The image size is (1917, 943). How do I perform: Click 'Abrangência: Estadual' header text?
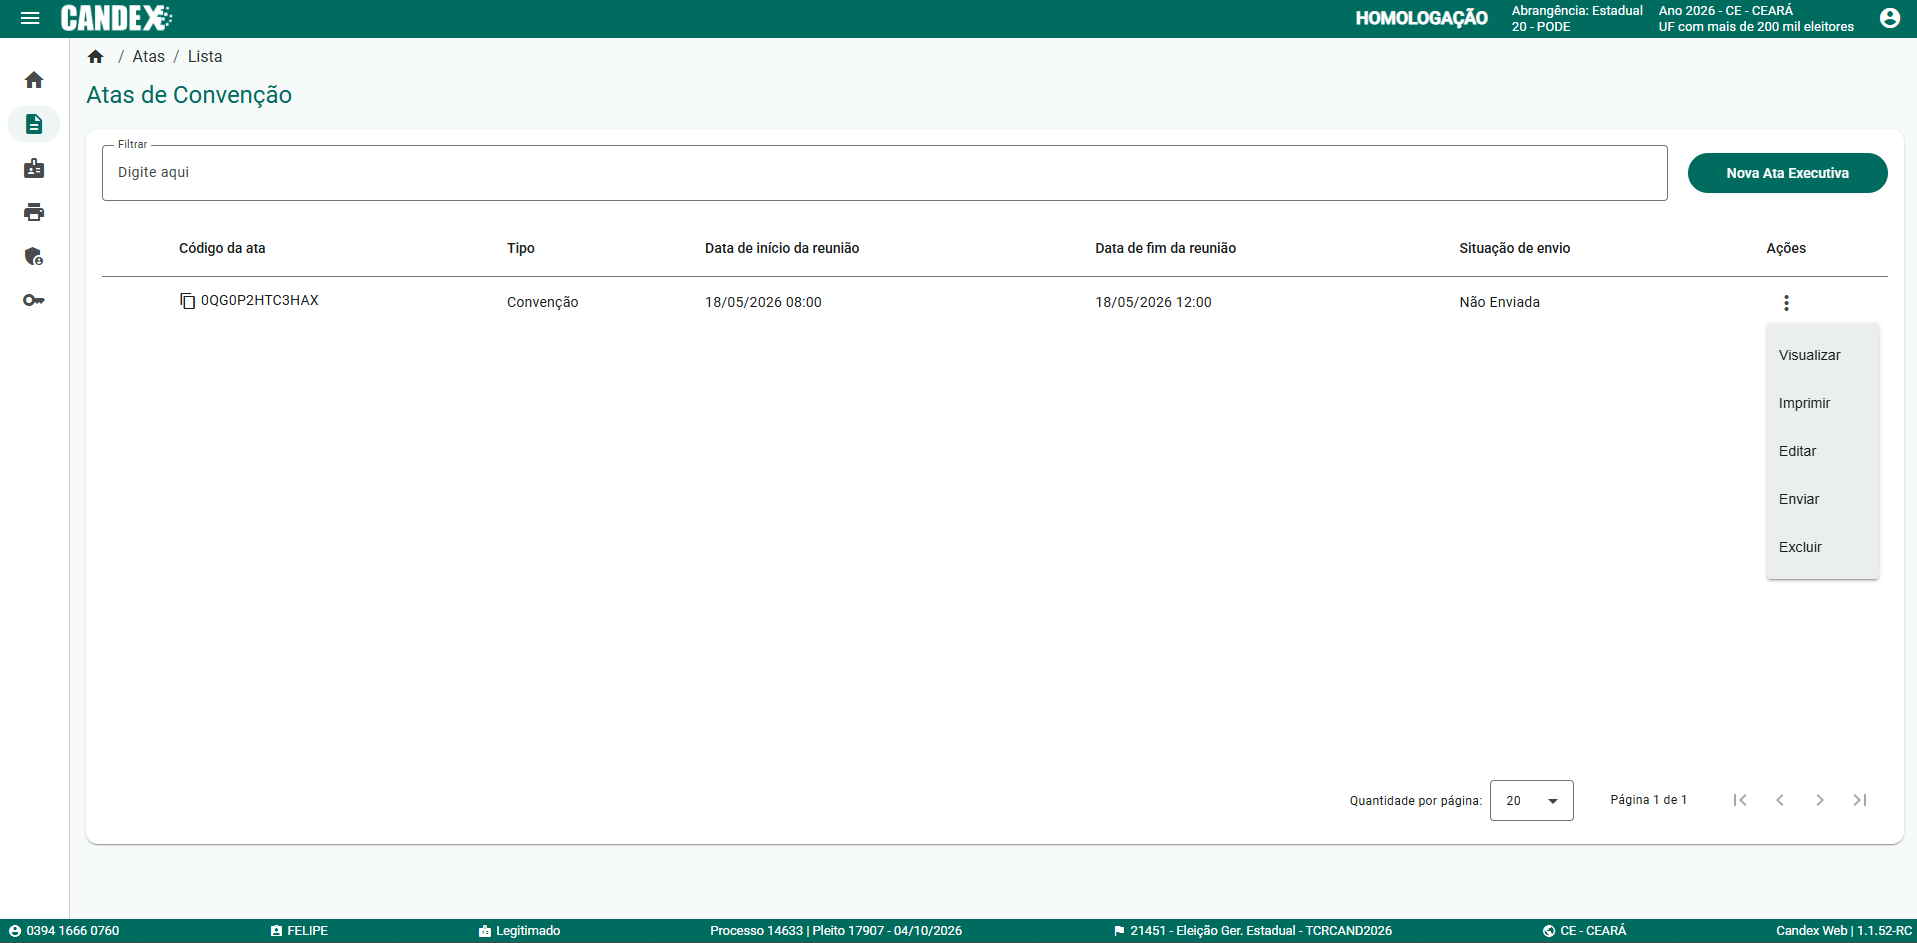point(1577,11)
